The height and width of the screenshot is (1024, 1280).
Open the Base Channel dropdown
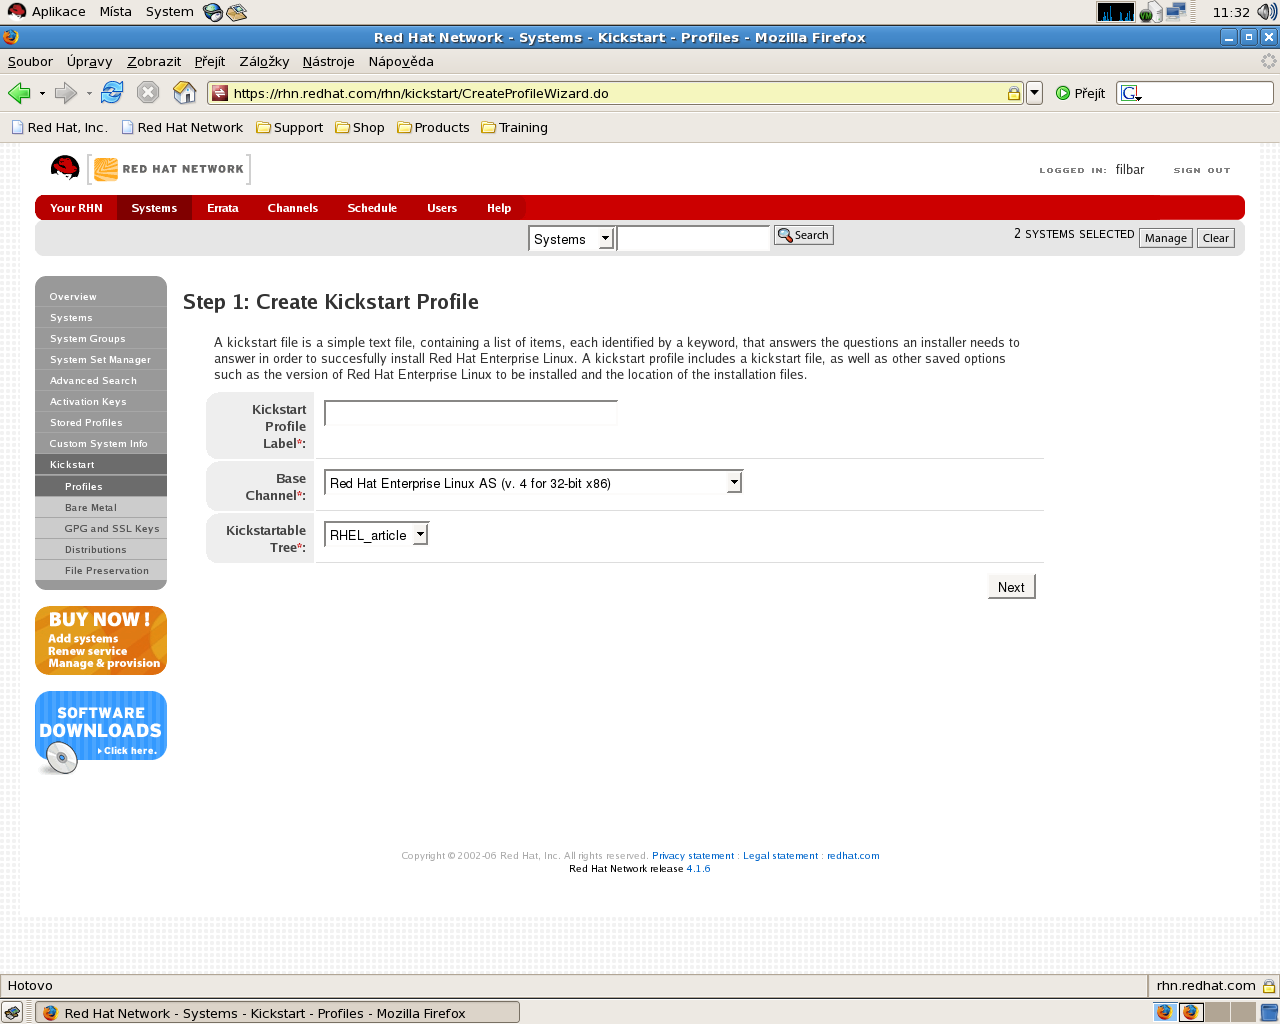pos(534,482)
